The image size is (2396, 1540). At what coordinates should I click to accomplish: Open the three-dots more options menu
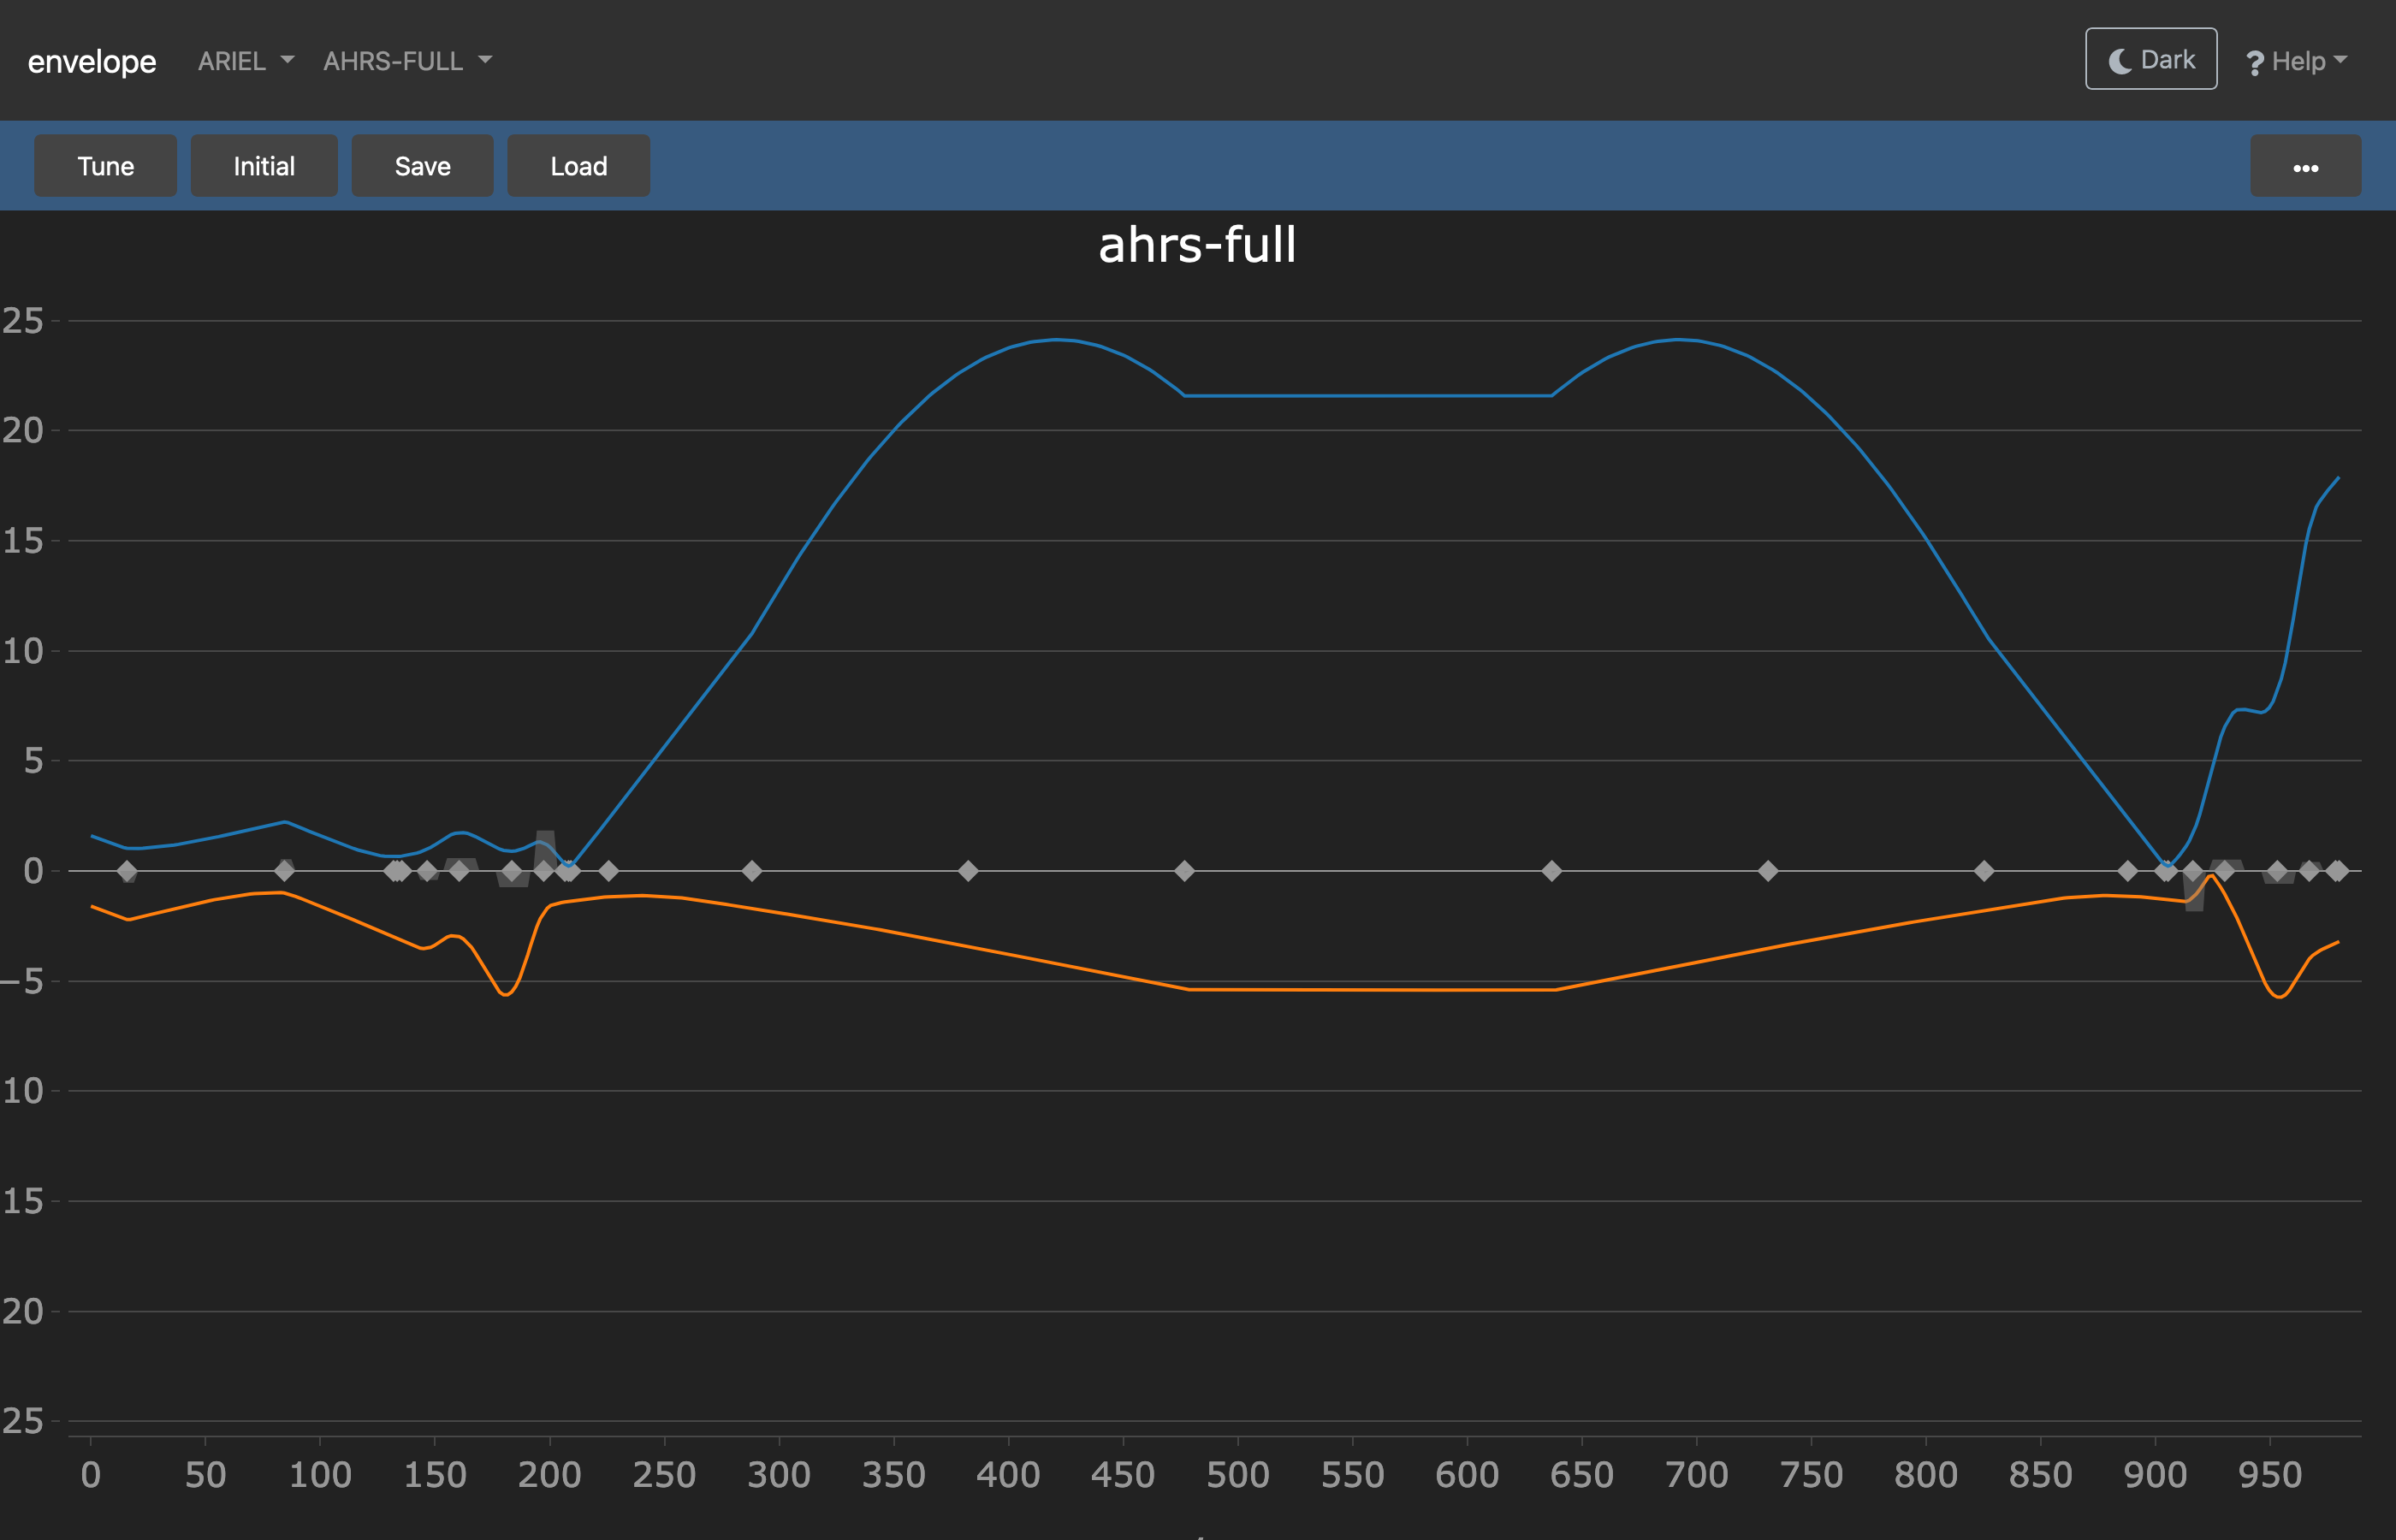[x=2306, y=166]
